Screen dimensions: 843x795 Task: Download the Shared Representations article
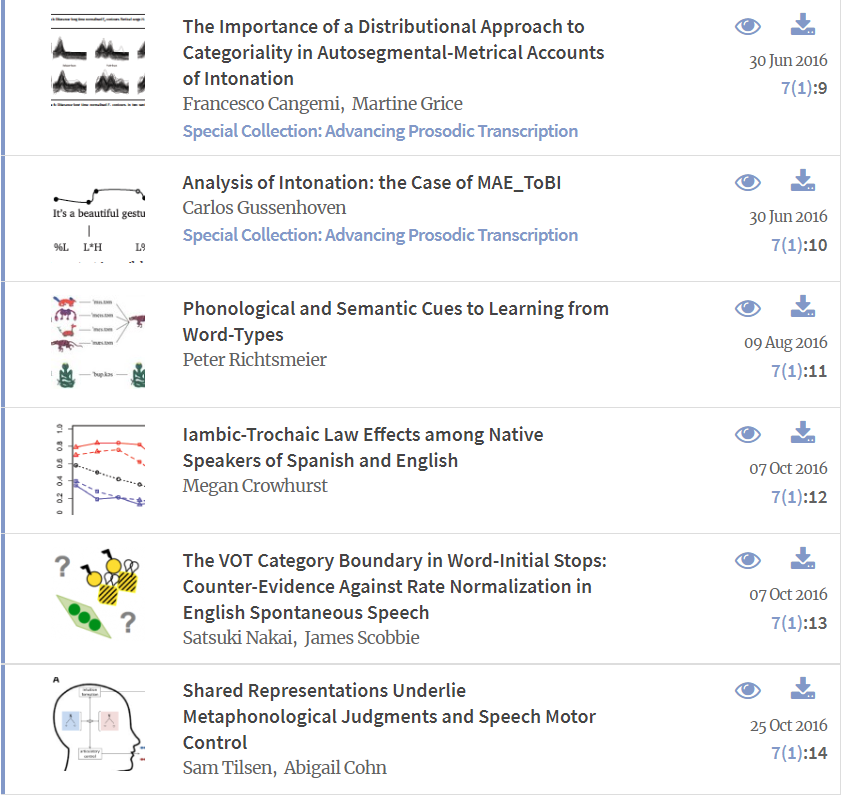point(803,689)
